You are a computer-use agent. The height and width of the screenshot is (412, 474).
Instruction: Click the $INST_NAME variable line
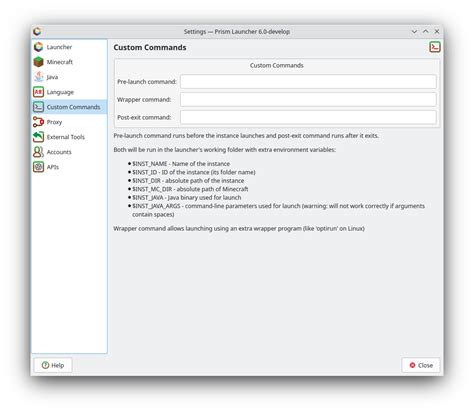tap(181, 164)
